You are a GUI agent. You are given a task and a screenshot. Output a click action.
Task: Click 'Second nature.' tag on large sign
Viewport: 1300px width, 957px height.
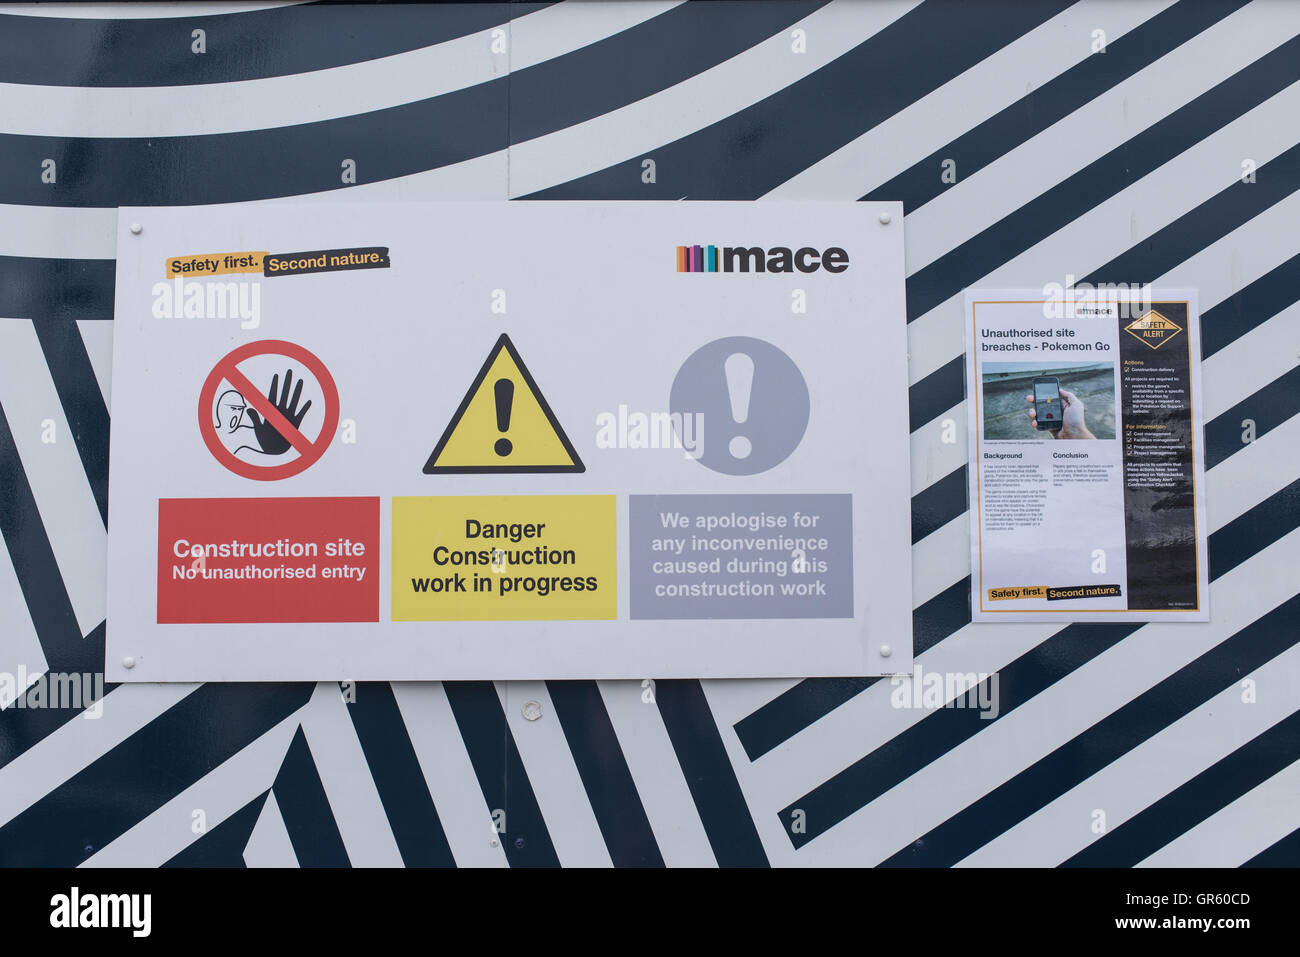click(x=326, y=261)
